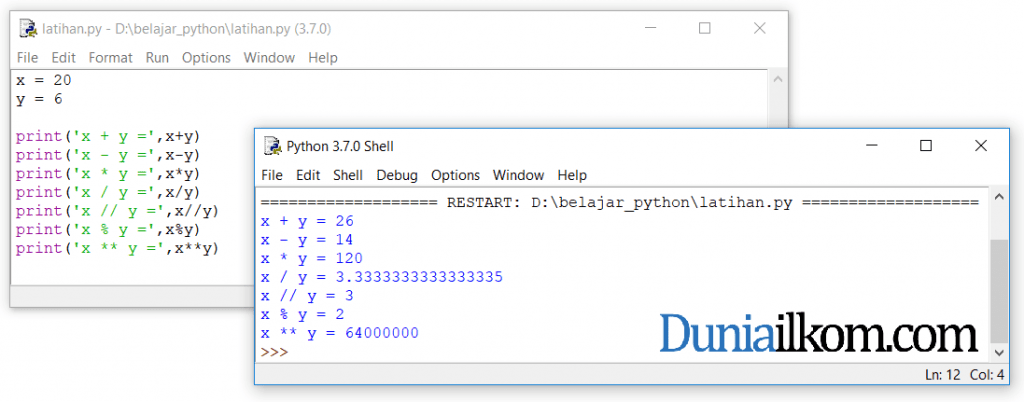The width and height of the screenshot is (1024, 402).
Task: Maximize the Python 3.7.0 Shell window
Action: tap(925, 146)
